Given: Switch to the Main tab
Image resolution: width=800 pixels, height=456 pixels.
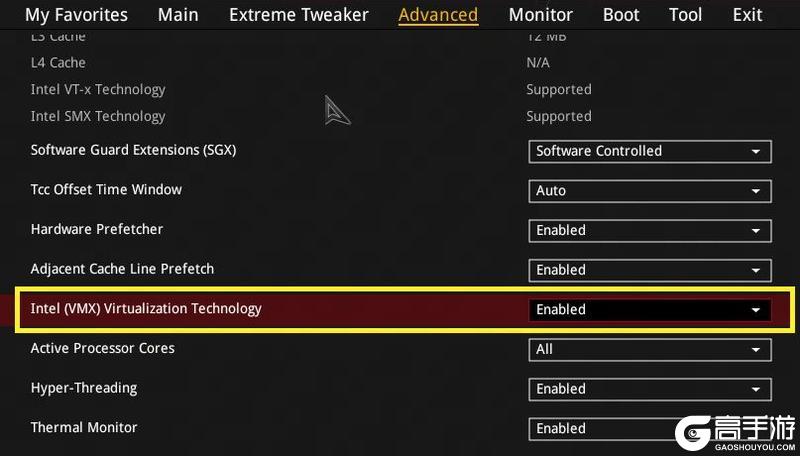Looking at the screenshot, I should click(178, 15).
